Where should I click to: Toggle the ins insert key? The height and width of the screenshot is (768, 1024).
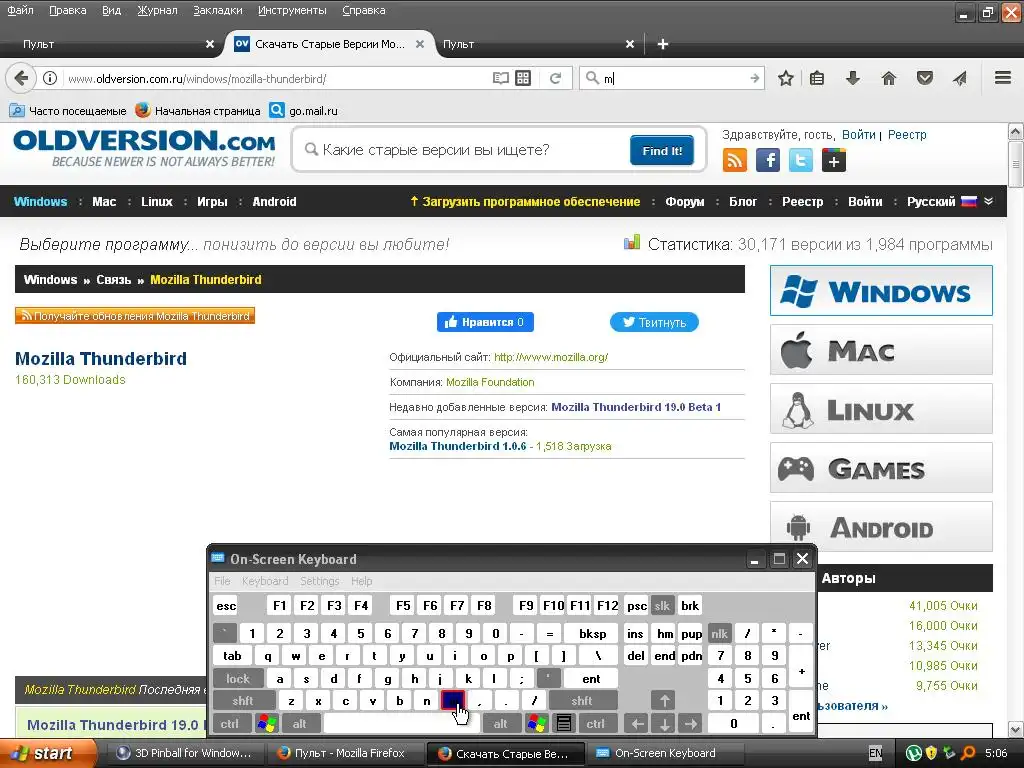pos(635,633)
